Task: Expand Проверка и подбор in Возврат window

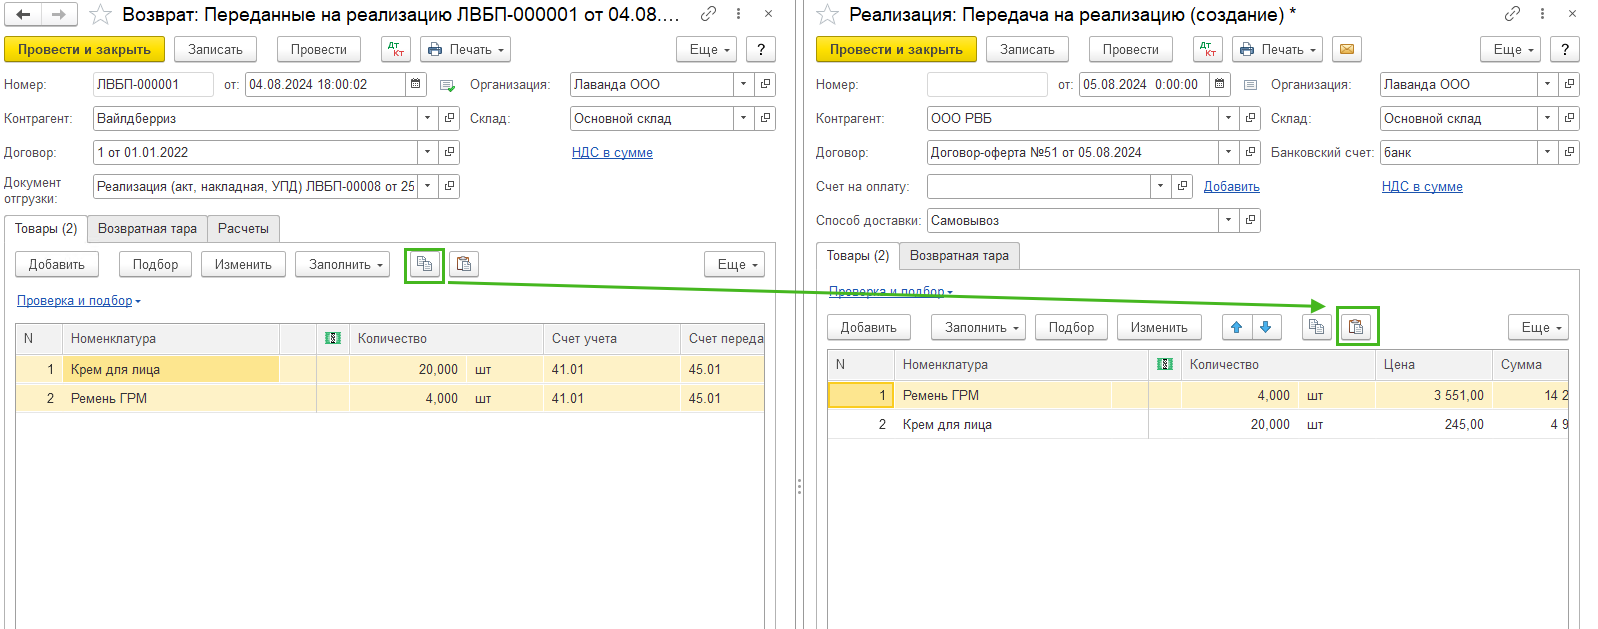Action: click(79, 301)
